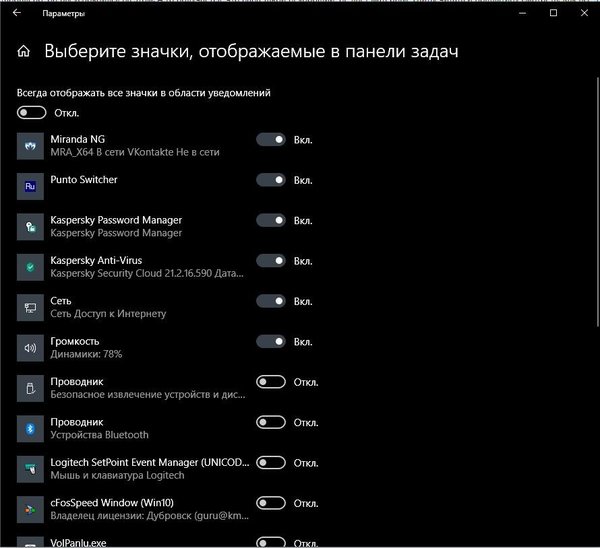
Task: Click 'Безопасное извлечение устройств' description
Action: (148, 395)
